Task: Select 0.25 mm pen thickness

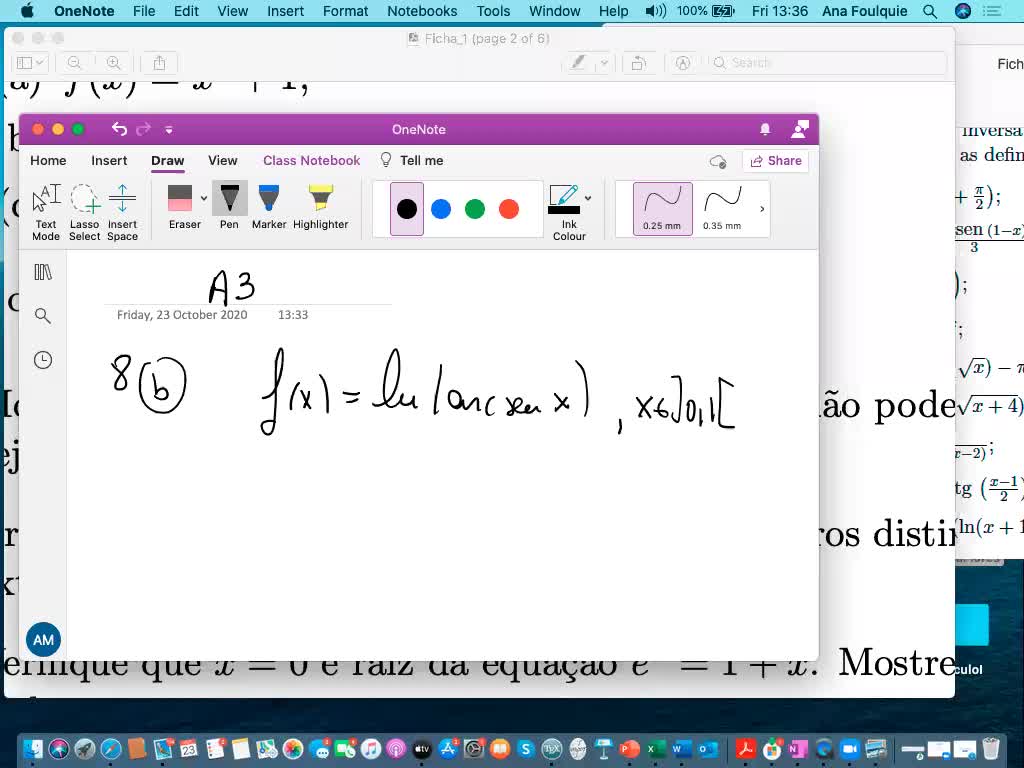Action: (x=662, y=209)
